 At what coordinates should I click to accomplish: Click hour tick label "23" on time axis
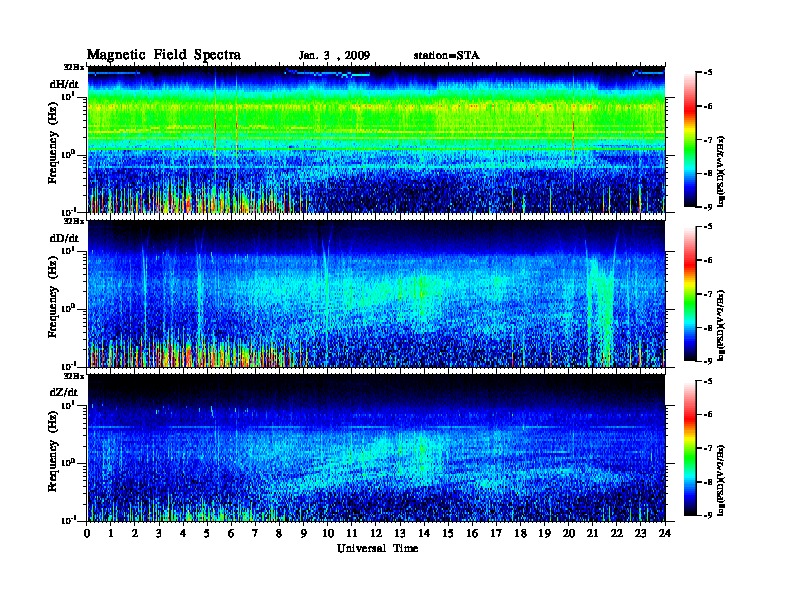pyautogui.click(x=640, y=534)
